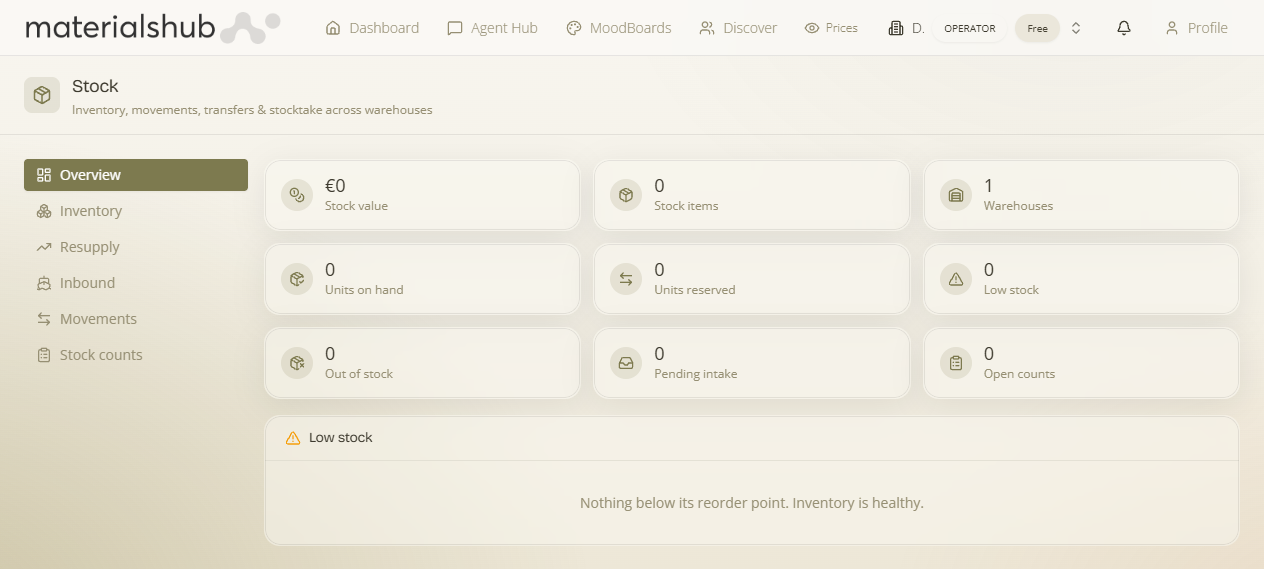Click the materialshub logo
Viewport: 1264px width, 569px height.
[x=152, y=27]
